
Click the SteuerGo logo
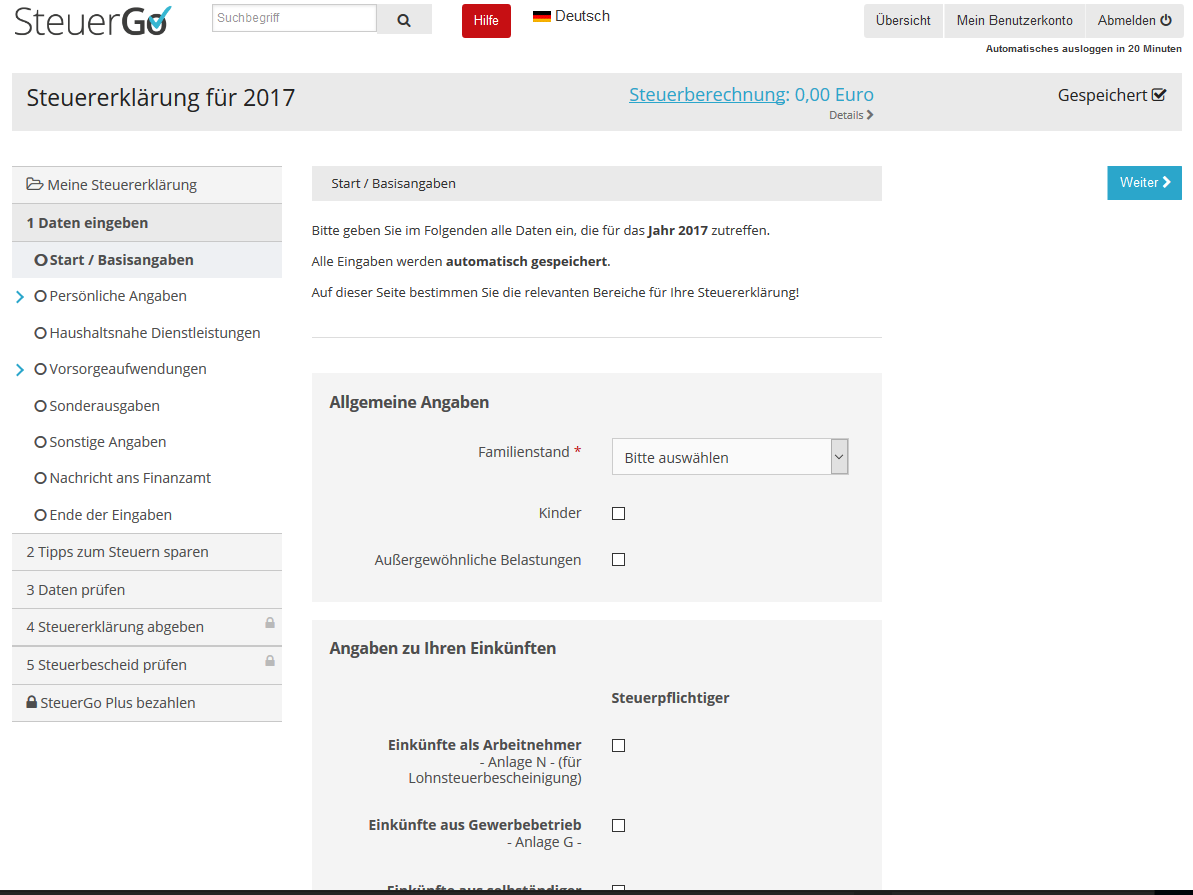(x=93, y=21)
